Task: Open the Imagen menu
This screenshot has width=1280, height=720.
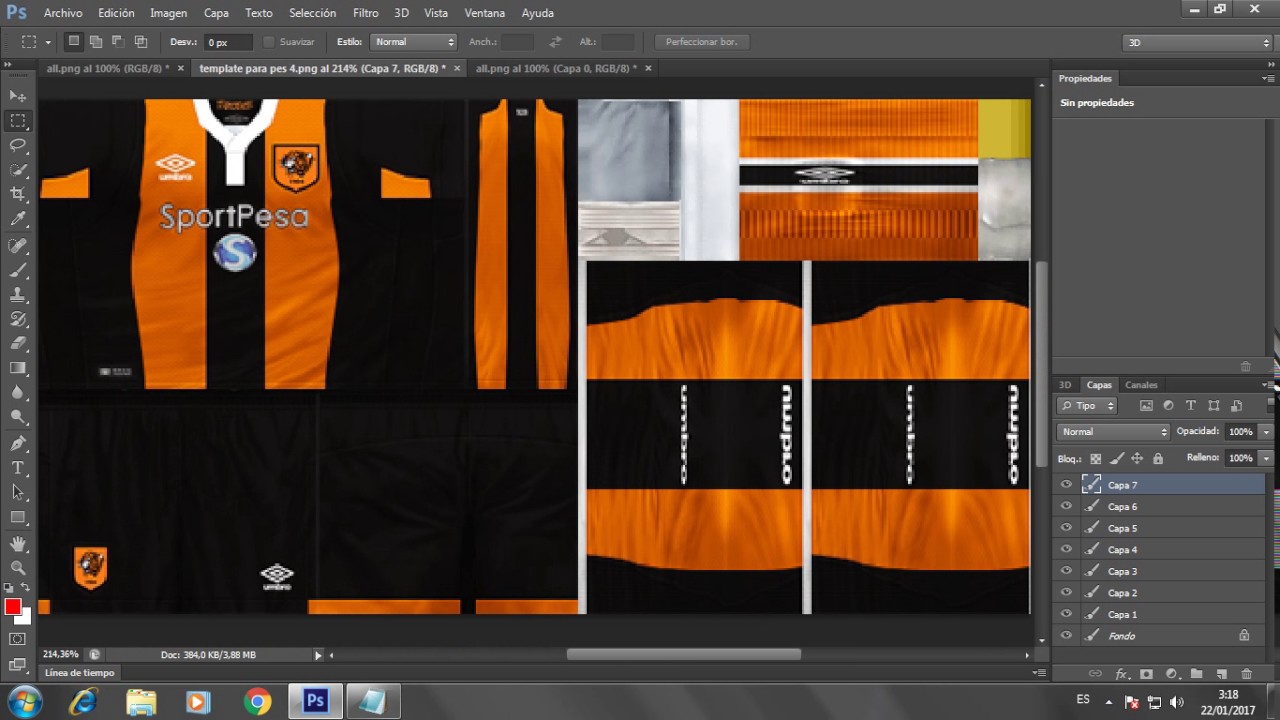Action: (168, 13)
